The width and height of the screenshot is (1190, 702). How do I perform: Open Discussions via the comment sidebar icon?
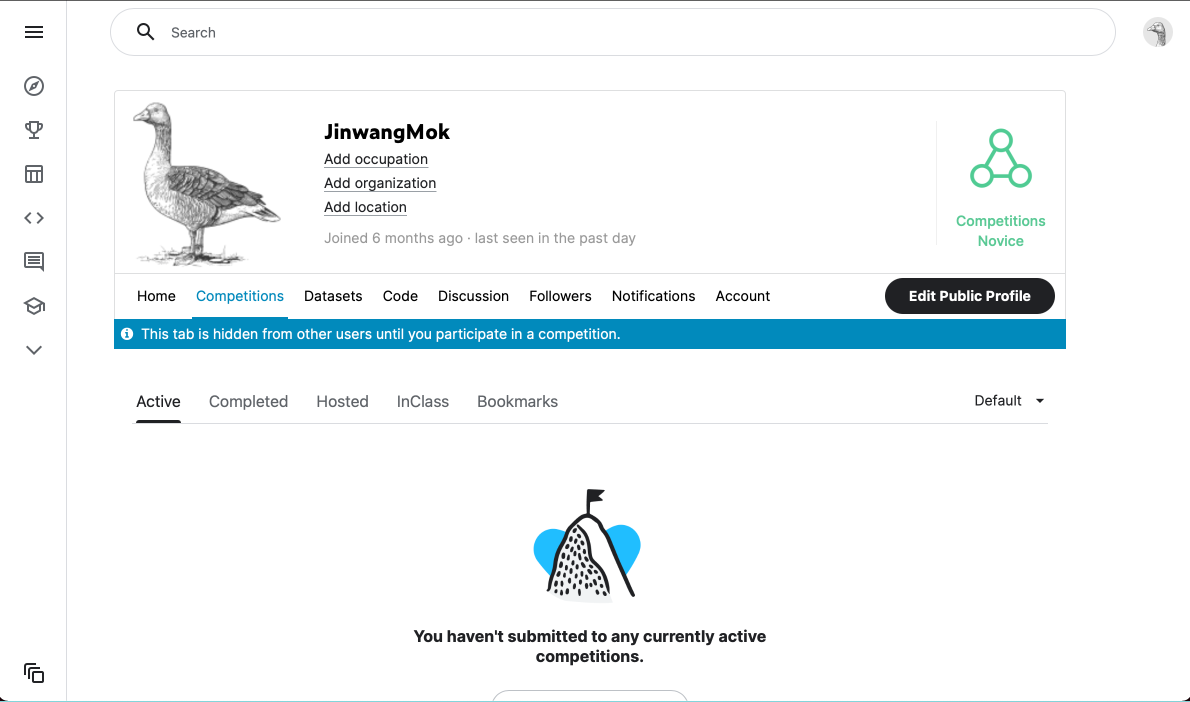pos(33,262)
